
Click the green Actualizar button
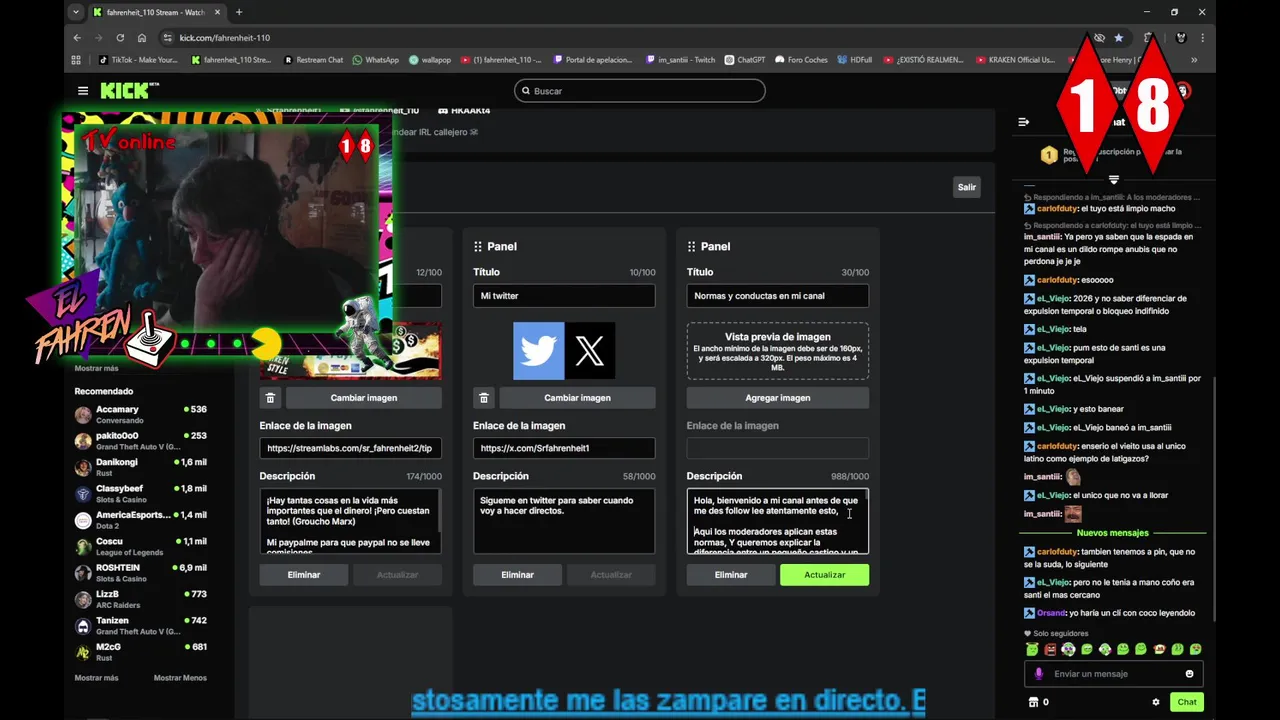[x=824, y=575]
